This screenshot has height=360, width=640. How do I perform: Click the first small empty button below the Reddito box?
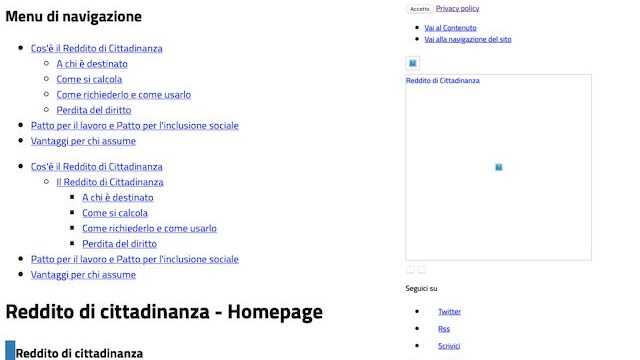click(x=410, y=269)
